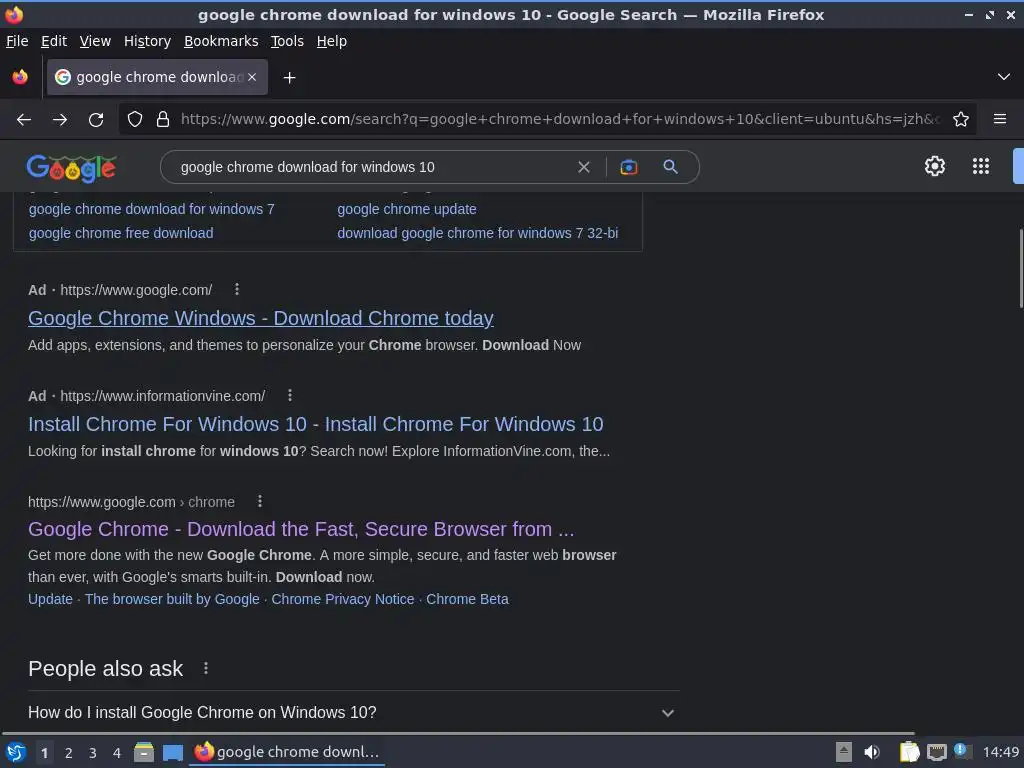Go forward to the next page

click(60, 120)
